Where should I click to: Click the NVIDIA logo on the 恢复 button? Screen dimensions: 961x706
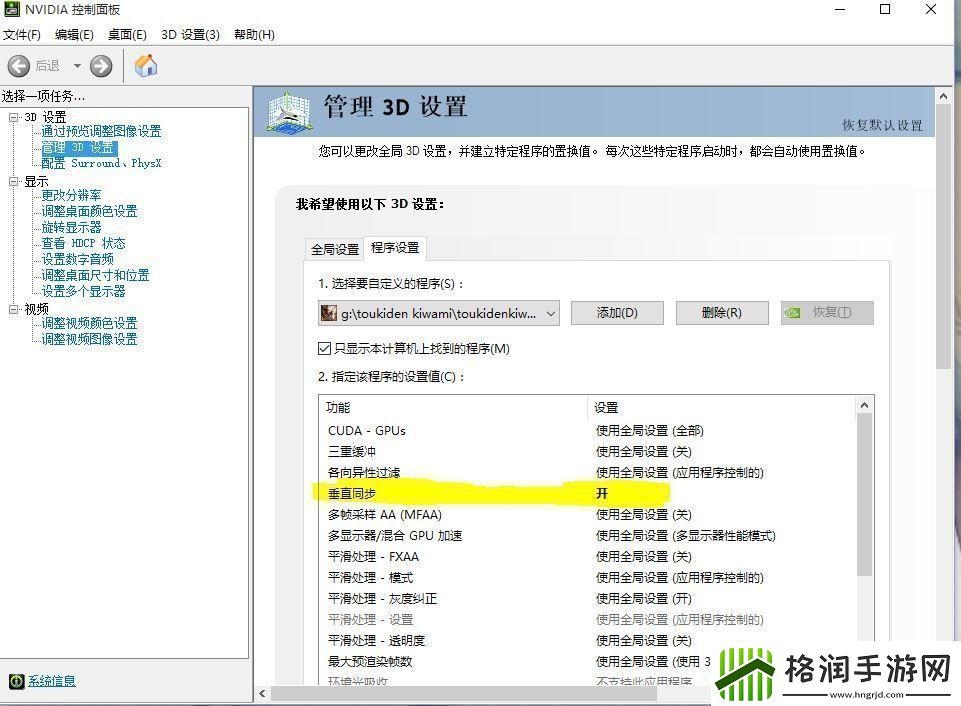[794, 313]
